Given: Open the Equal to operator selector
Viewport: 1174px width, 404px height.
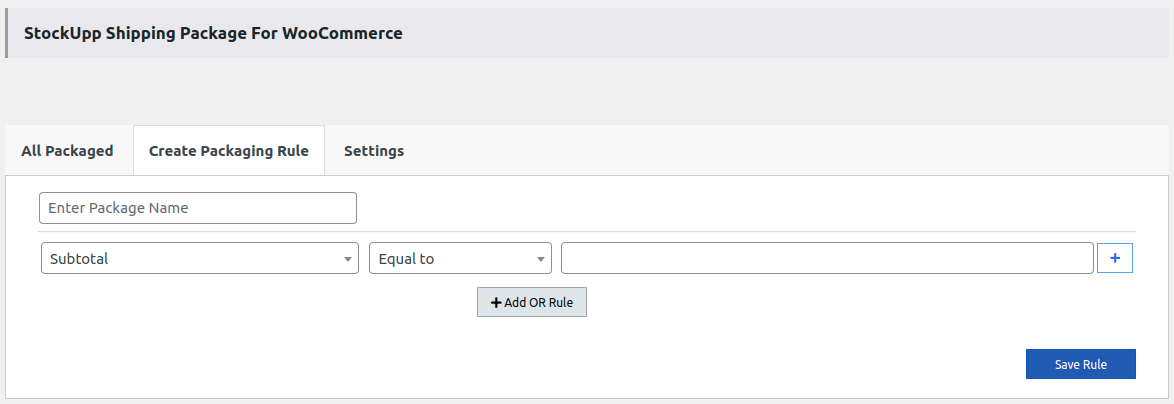Looking at the screenshot, I should click(x=460, y=258).
